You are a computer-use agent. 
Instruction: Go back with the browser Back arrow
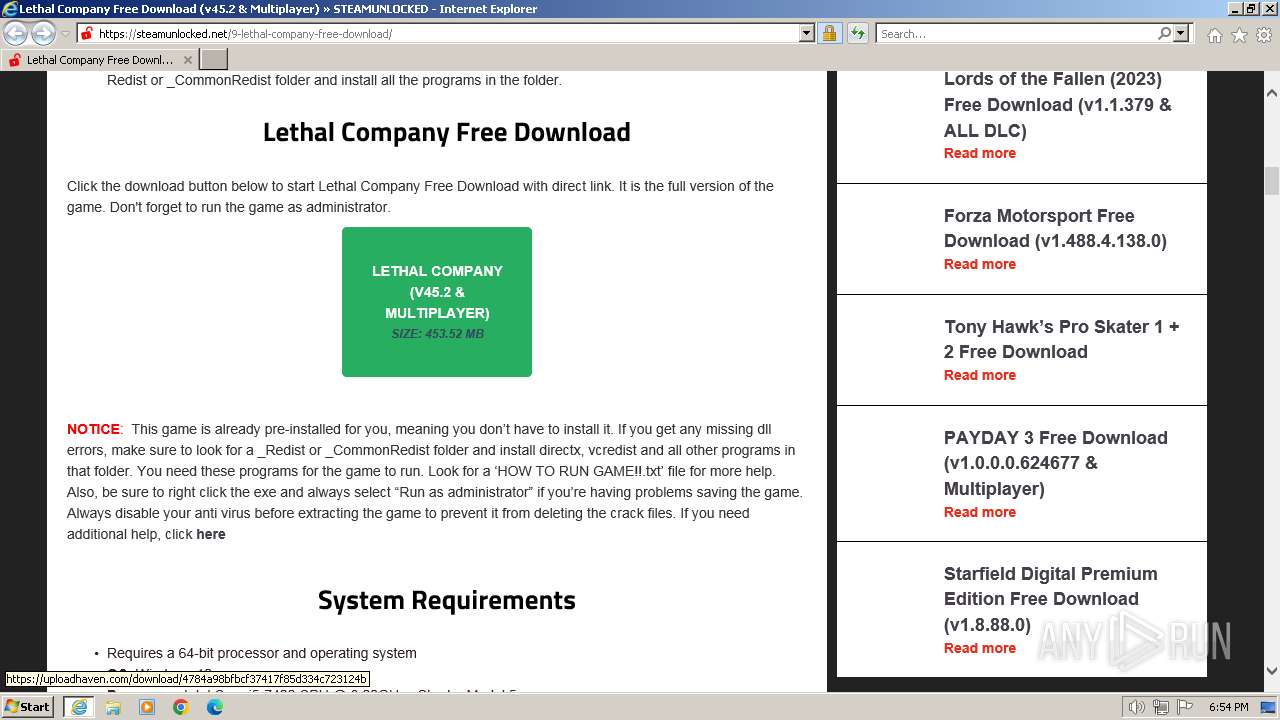[16, 33]
